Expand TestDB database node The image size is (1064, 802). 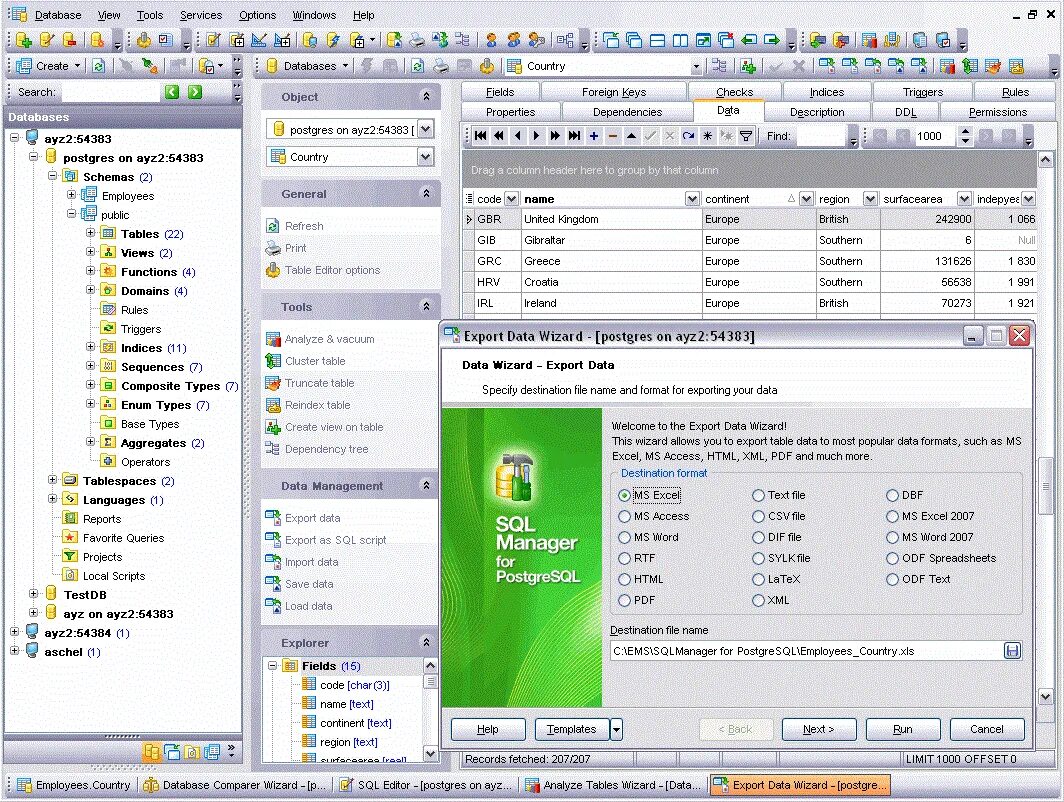[x=33, y=594]
